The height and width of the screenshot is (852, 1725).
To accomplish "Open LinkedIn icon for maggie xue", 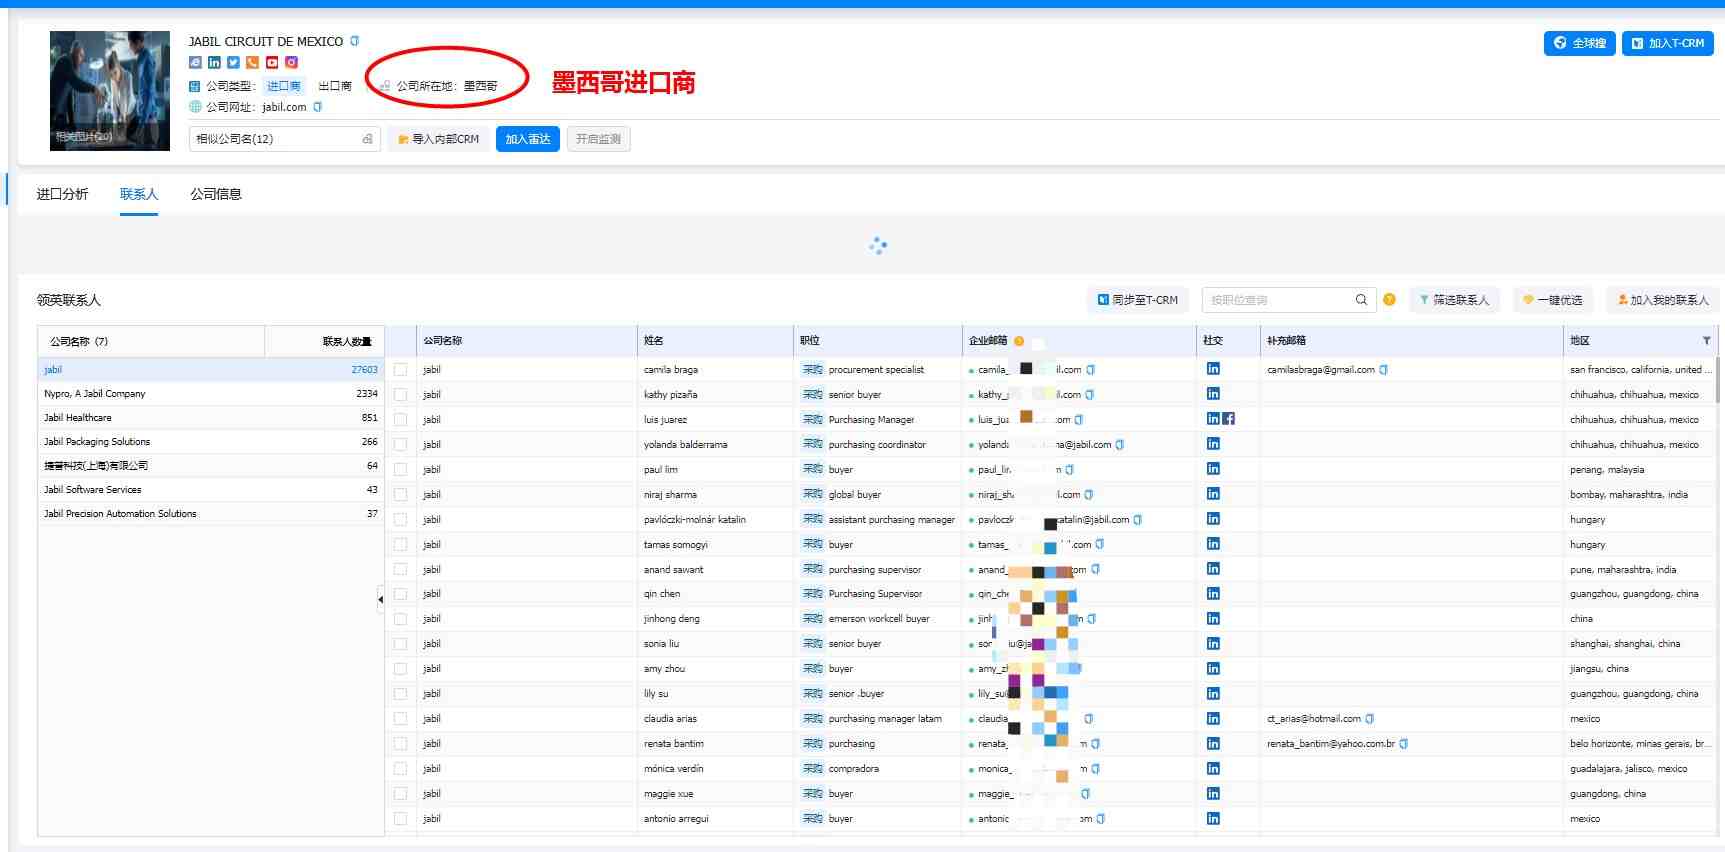I will coord(1213,793).
